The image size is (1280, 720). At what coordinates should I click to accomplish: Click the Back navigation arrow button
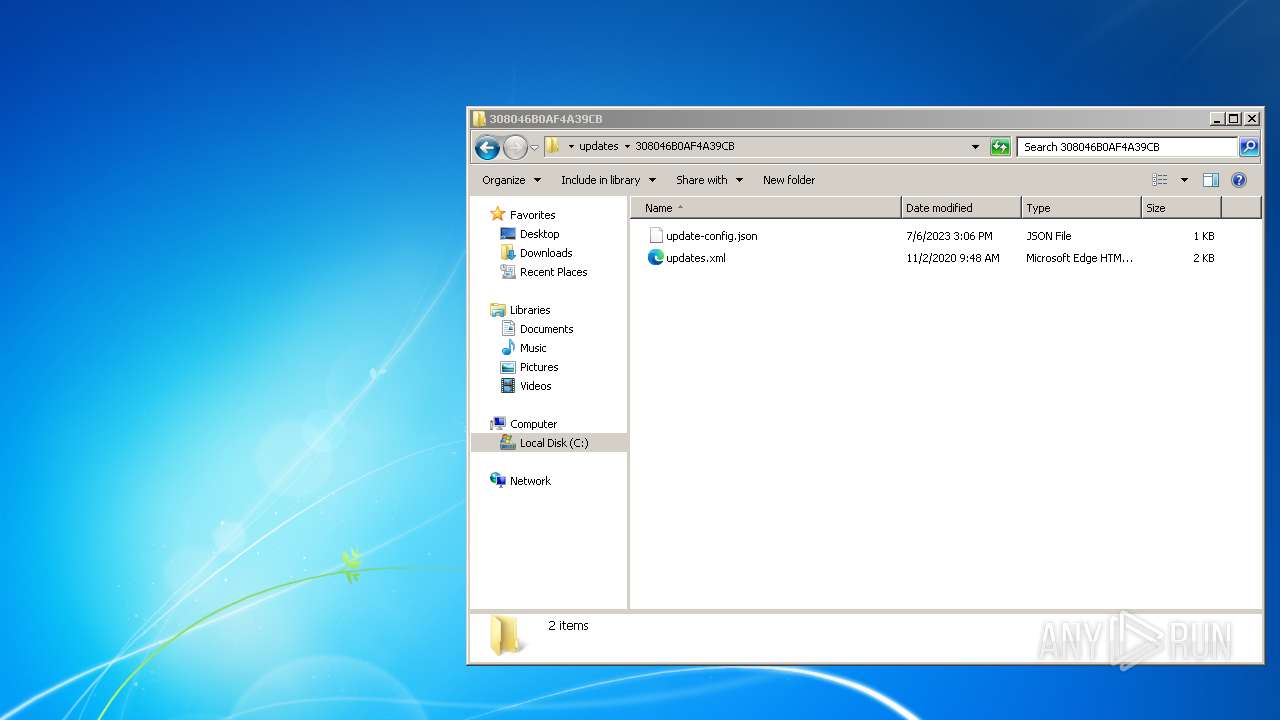point(487,148)
